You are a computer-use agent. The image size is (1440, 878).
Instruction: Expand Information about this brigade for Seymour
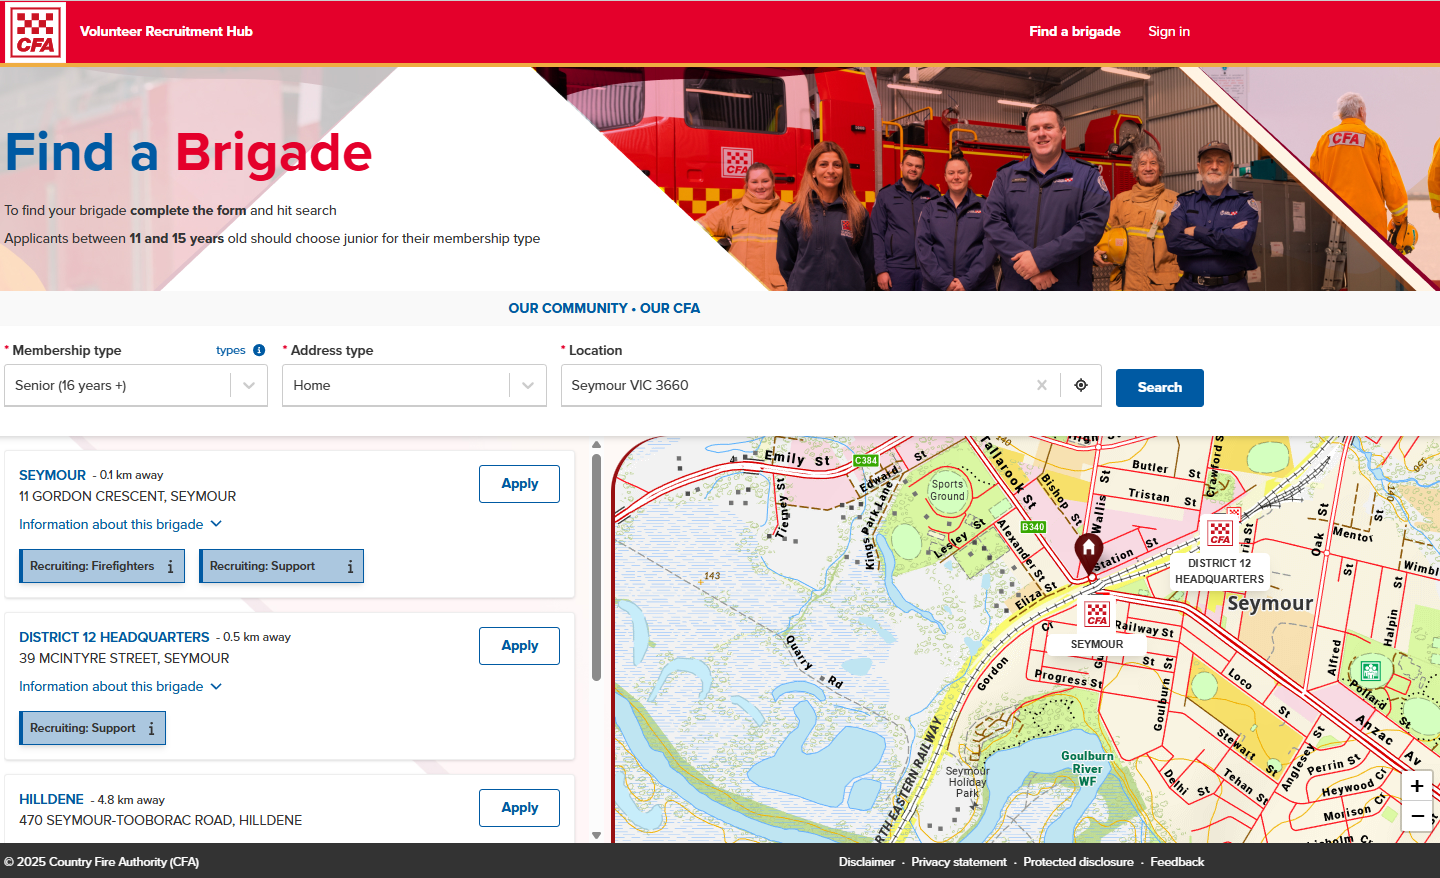[120, 524]
